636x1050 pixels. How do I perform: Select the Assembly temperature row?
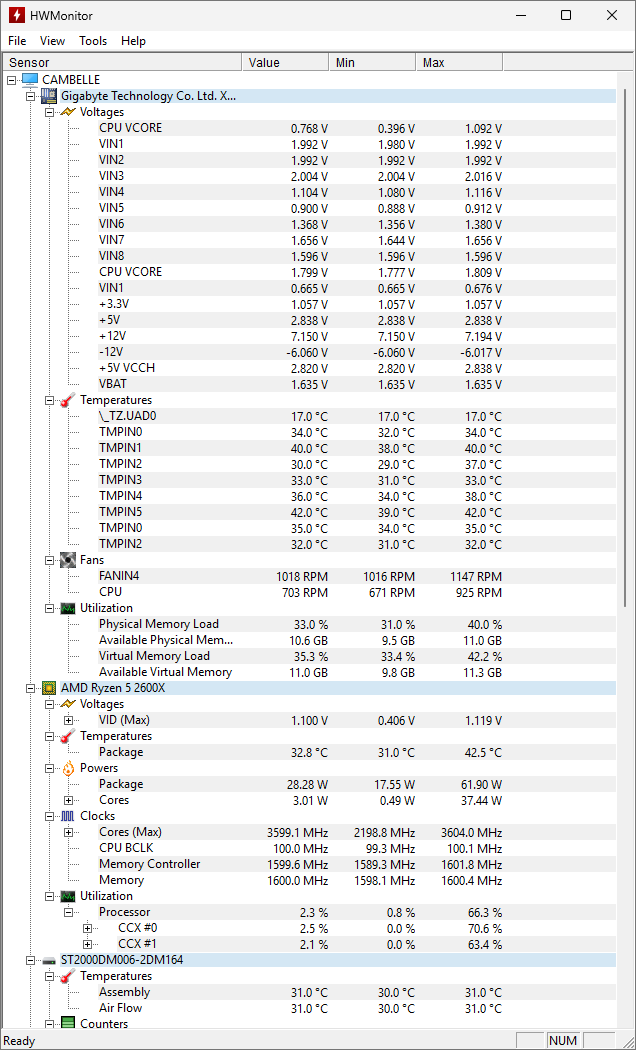tap(357, 992)
